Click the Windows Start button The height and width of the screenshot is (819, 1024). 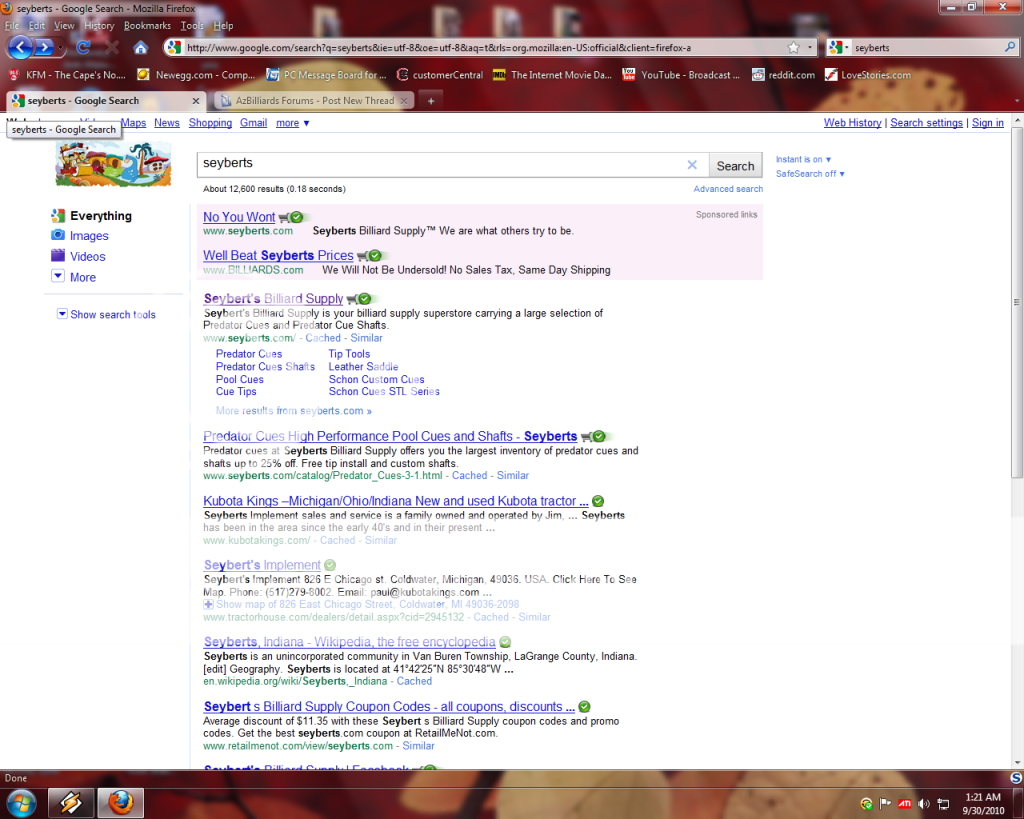tap(22, 802)
